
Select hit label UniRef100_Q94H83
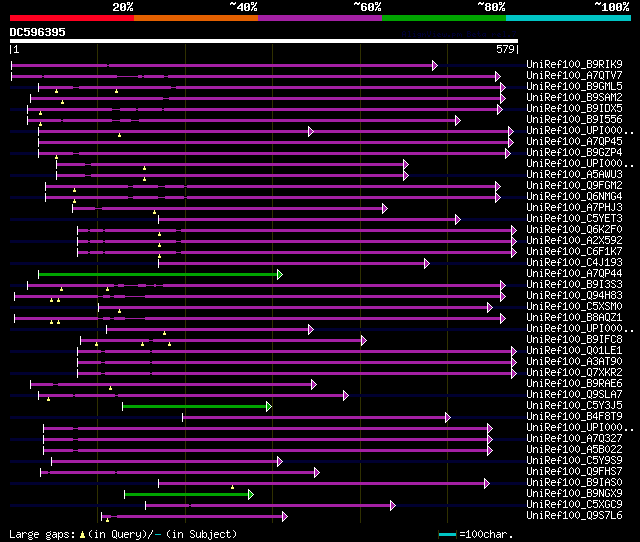[x=574, y=296]
